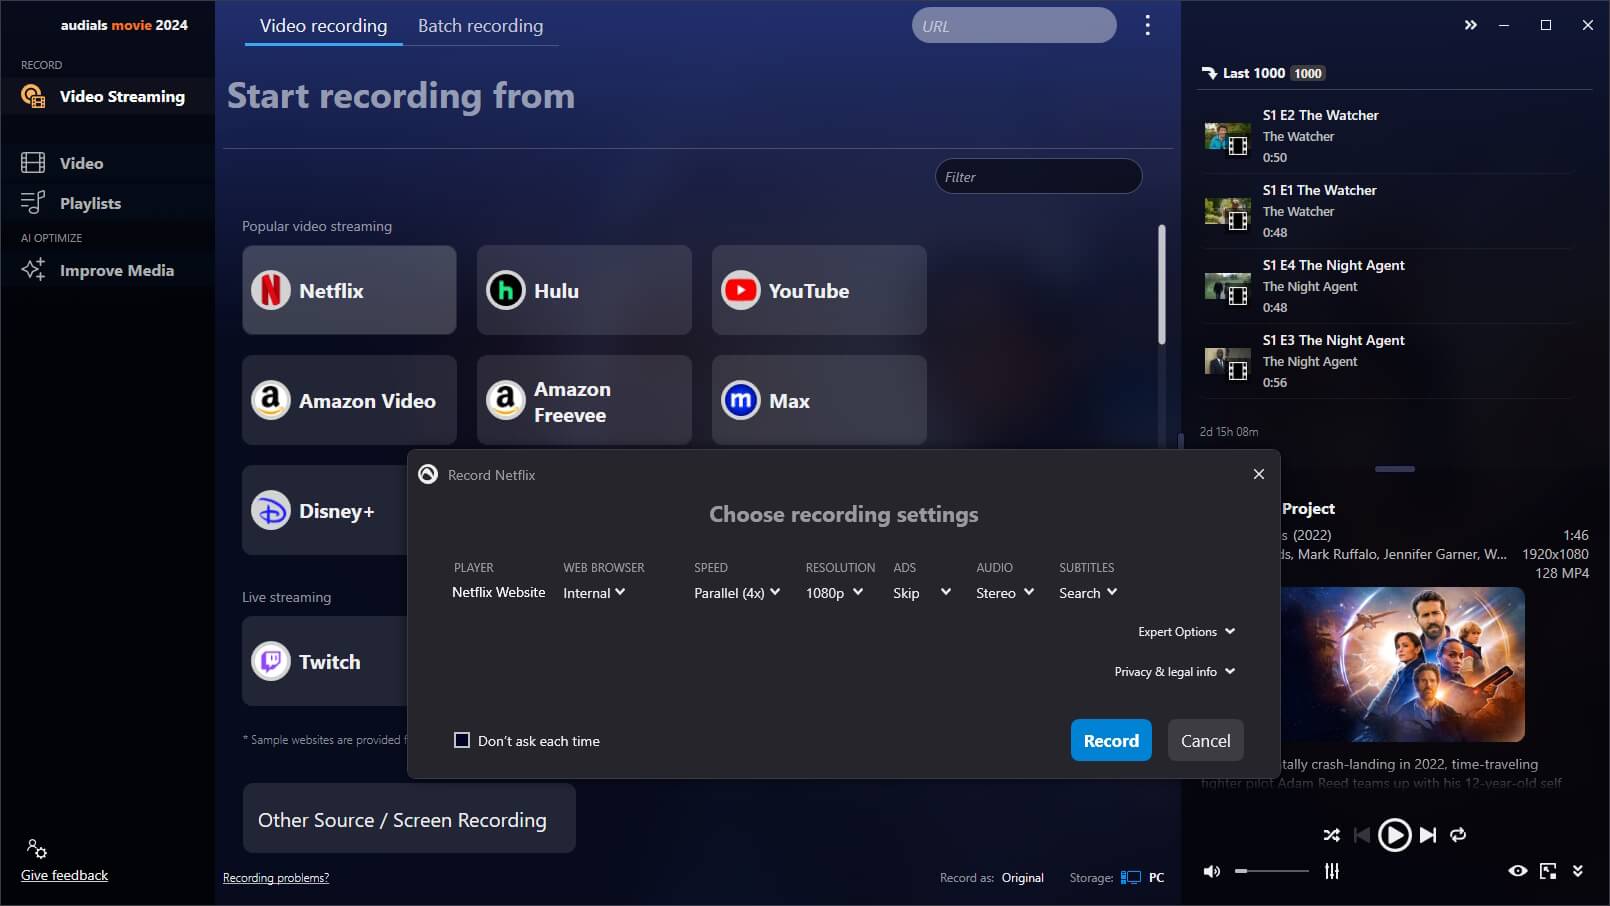
Task: Play the selected media
Action: tap(1394, 834)
